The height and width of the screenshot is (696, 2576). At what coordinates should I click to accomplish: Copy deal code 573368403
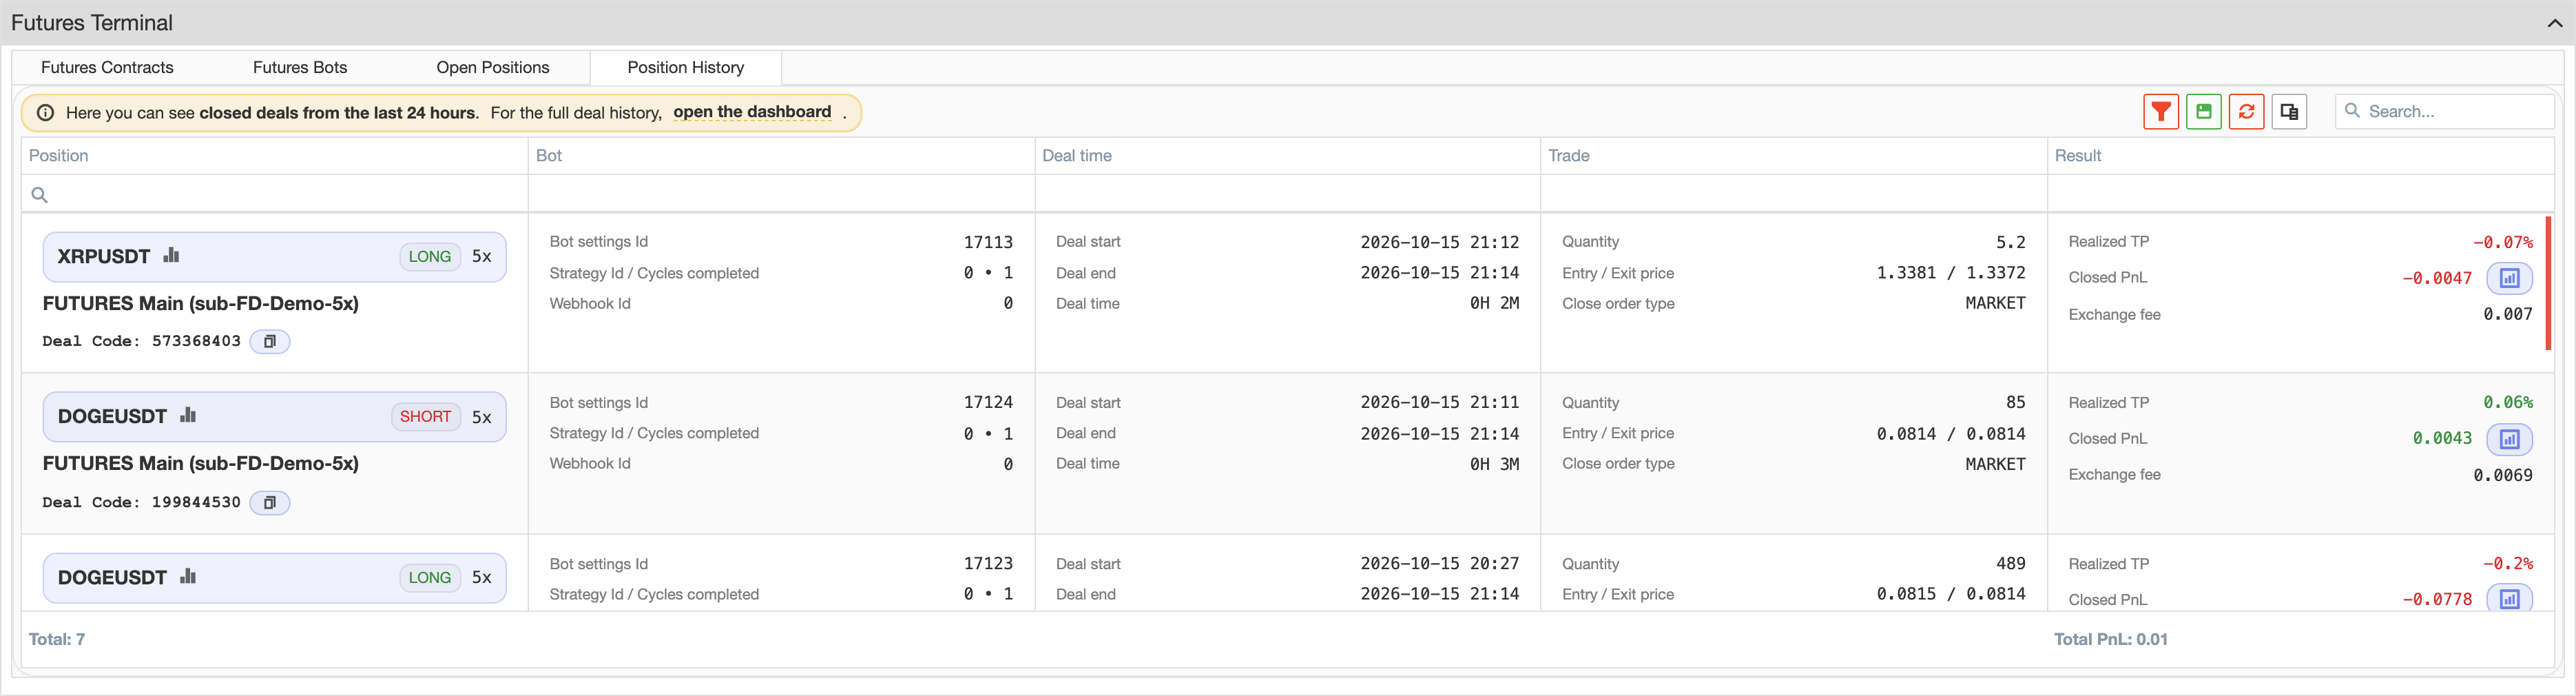point(270,342)
